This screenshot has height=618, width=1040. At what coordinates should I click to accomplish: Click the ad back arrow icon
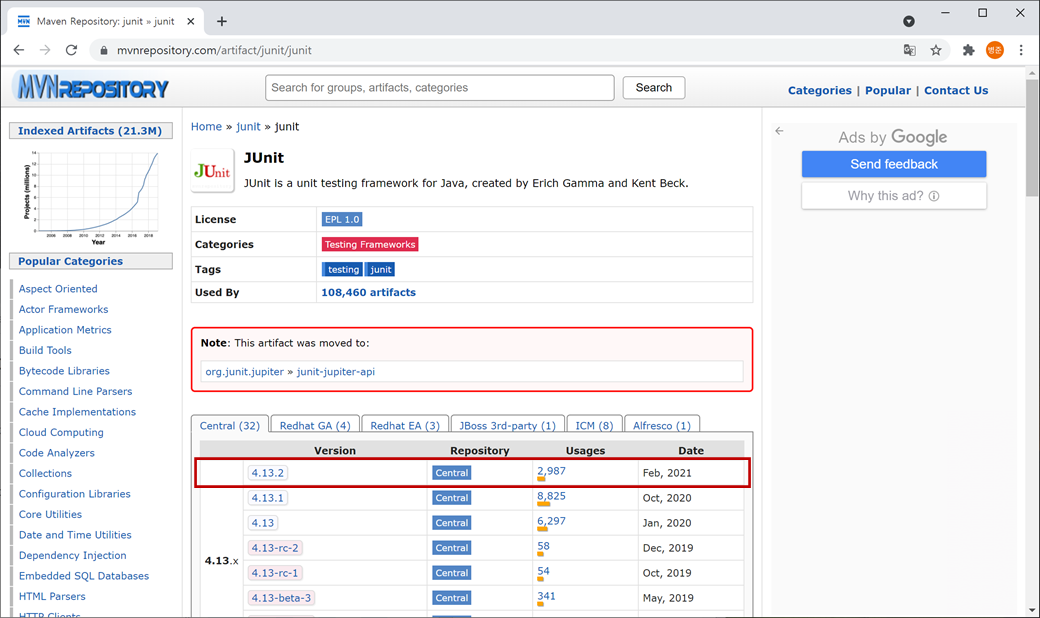779,131
